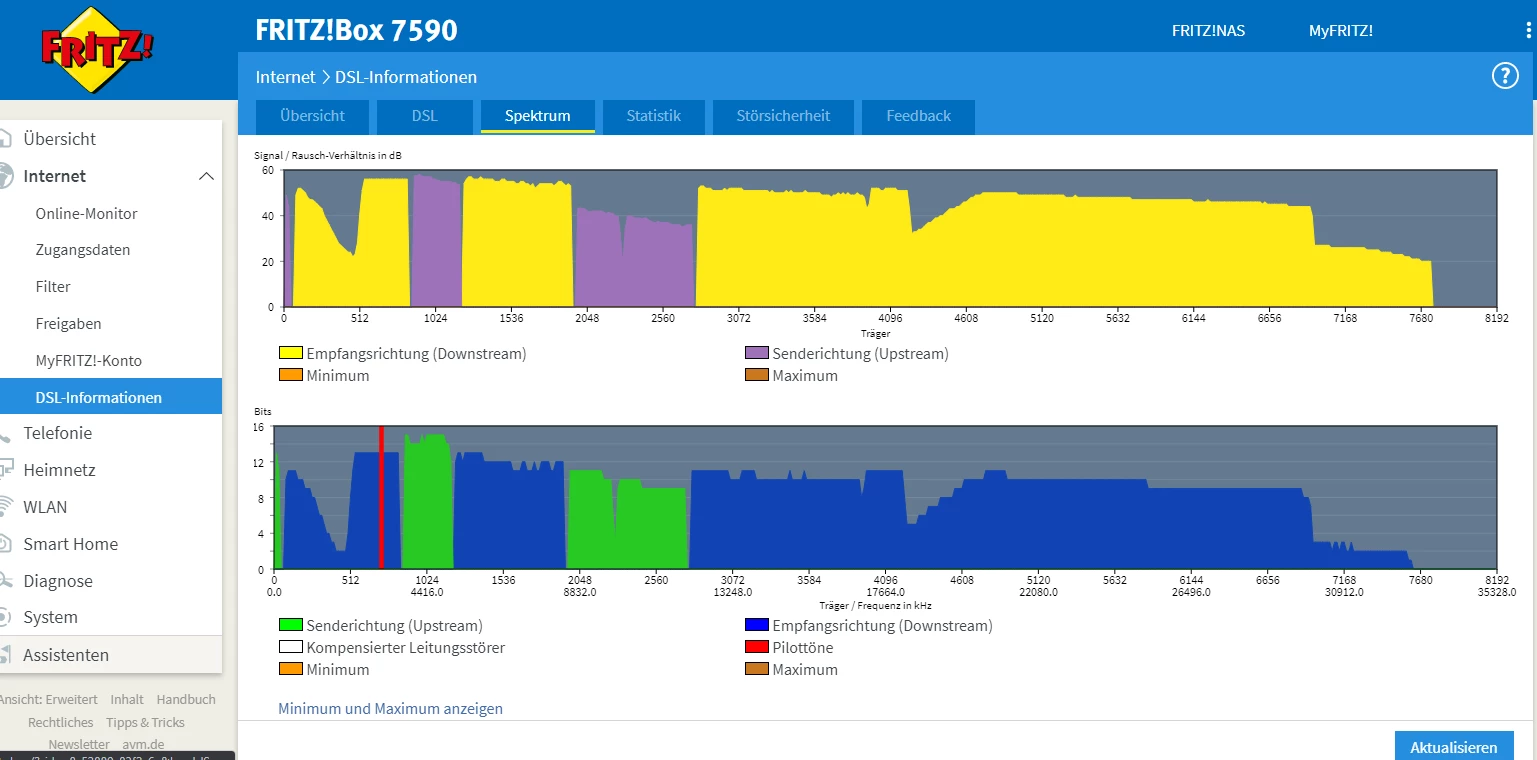
Task: Go to Freigaben in the sidebar
Action: click(x=68, y=324)
